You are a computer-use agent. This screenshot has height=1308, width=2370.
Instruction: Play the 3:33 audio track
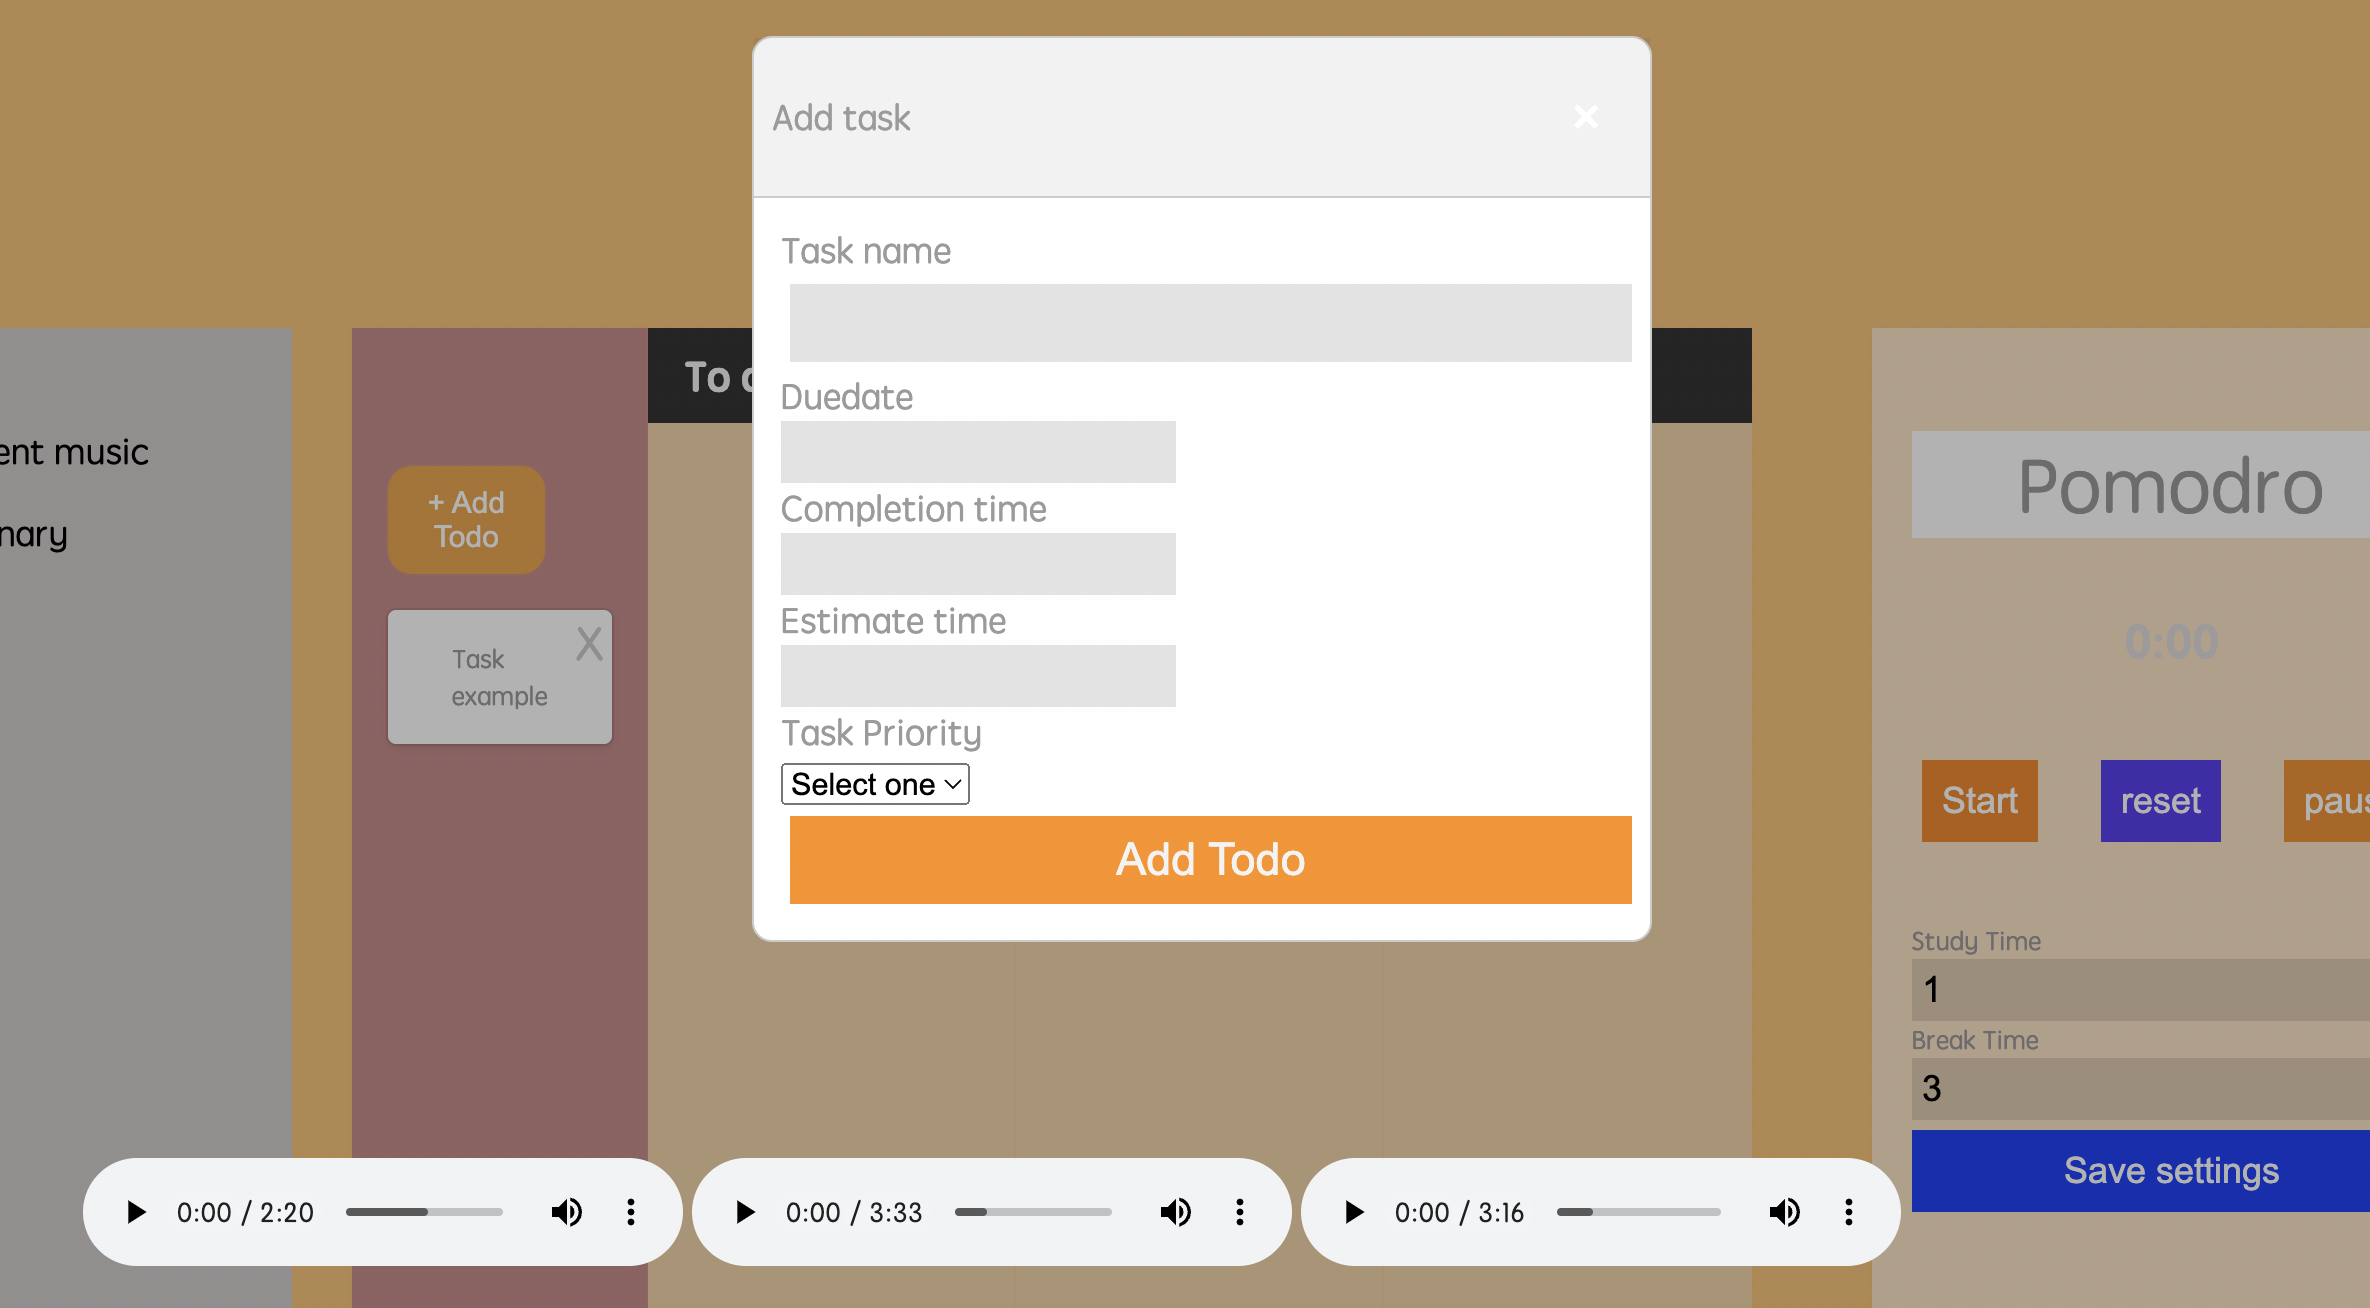(x=746, y=1212)
